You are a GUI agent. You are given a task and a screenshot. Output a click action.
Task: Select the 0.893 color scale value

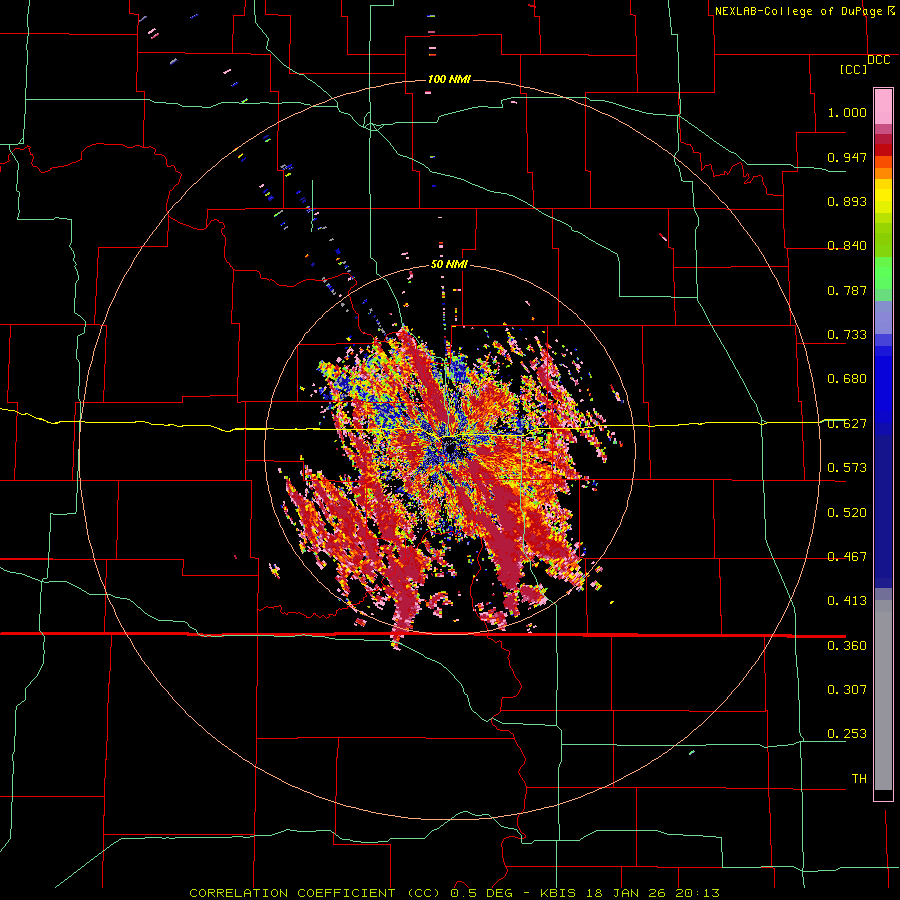point(847,201)
